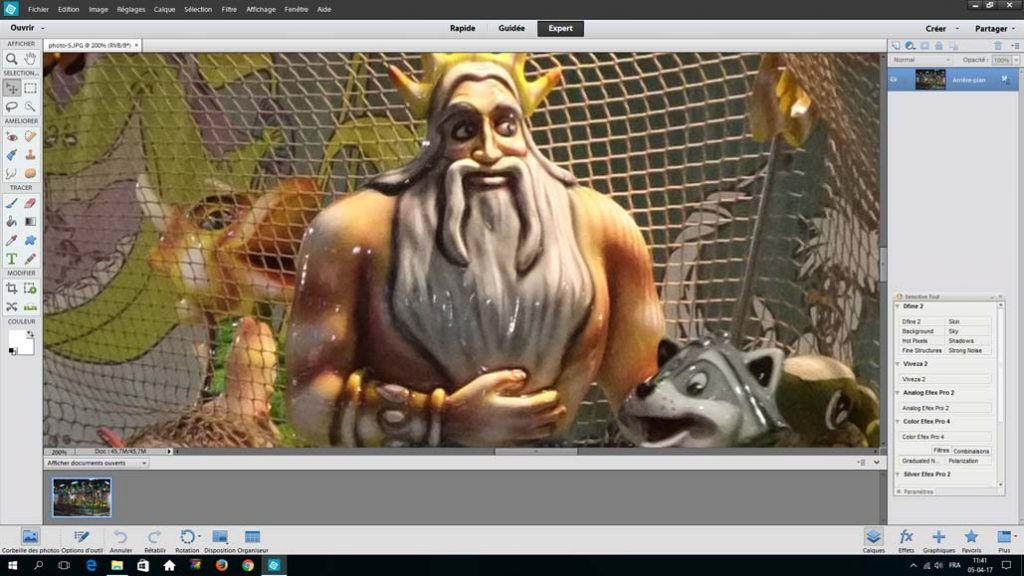1024x576 pixels.
Task: Click the lock all pixels icon
Action: pos(938,46)
